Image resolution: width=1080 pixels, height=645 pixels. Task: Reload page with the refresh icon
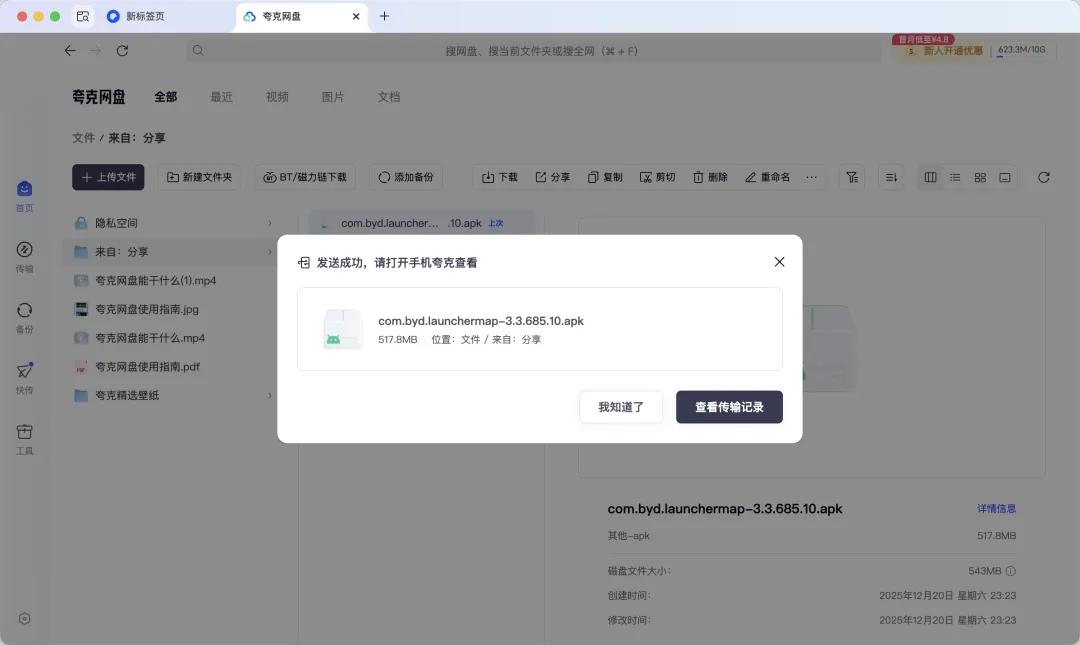click(123, 50)
